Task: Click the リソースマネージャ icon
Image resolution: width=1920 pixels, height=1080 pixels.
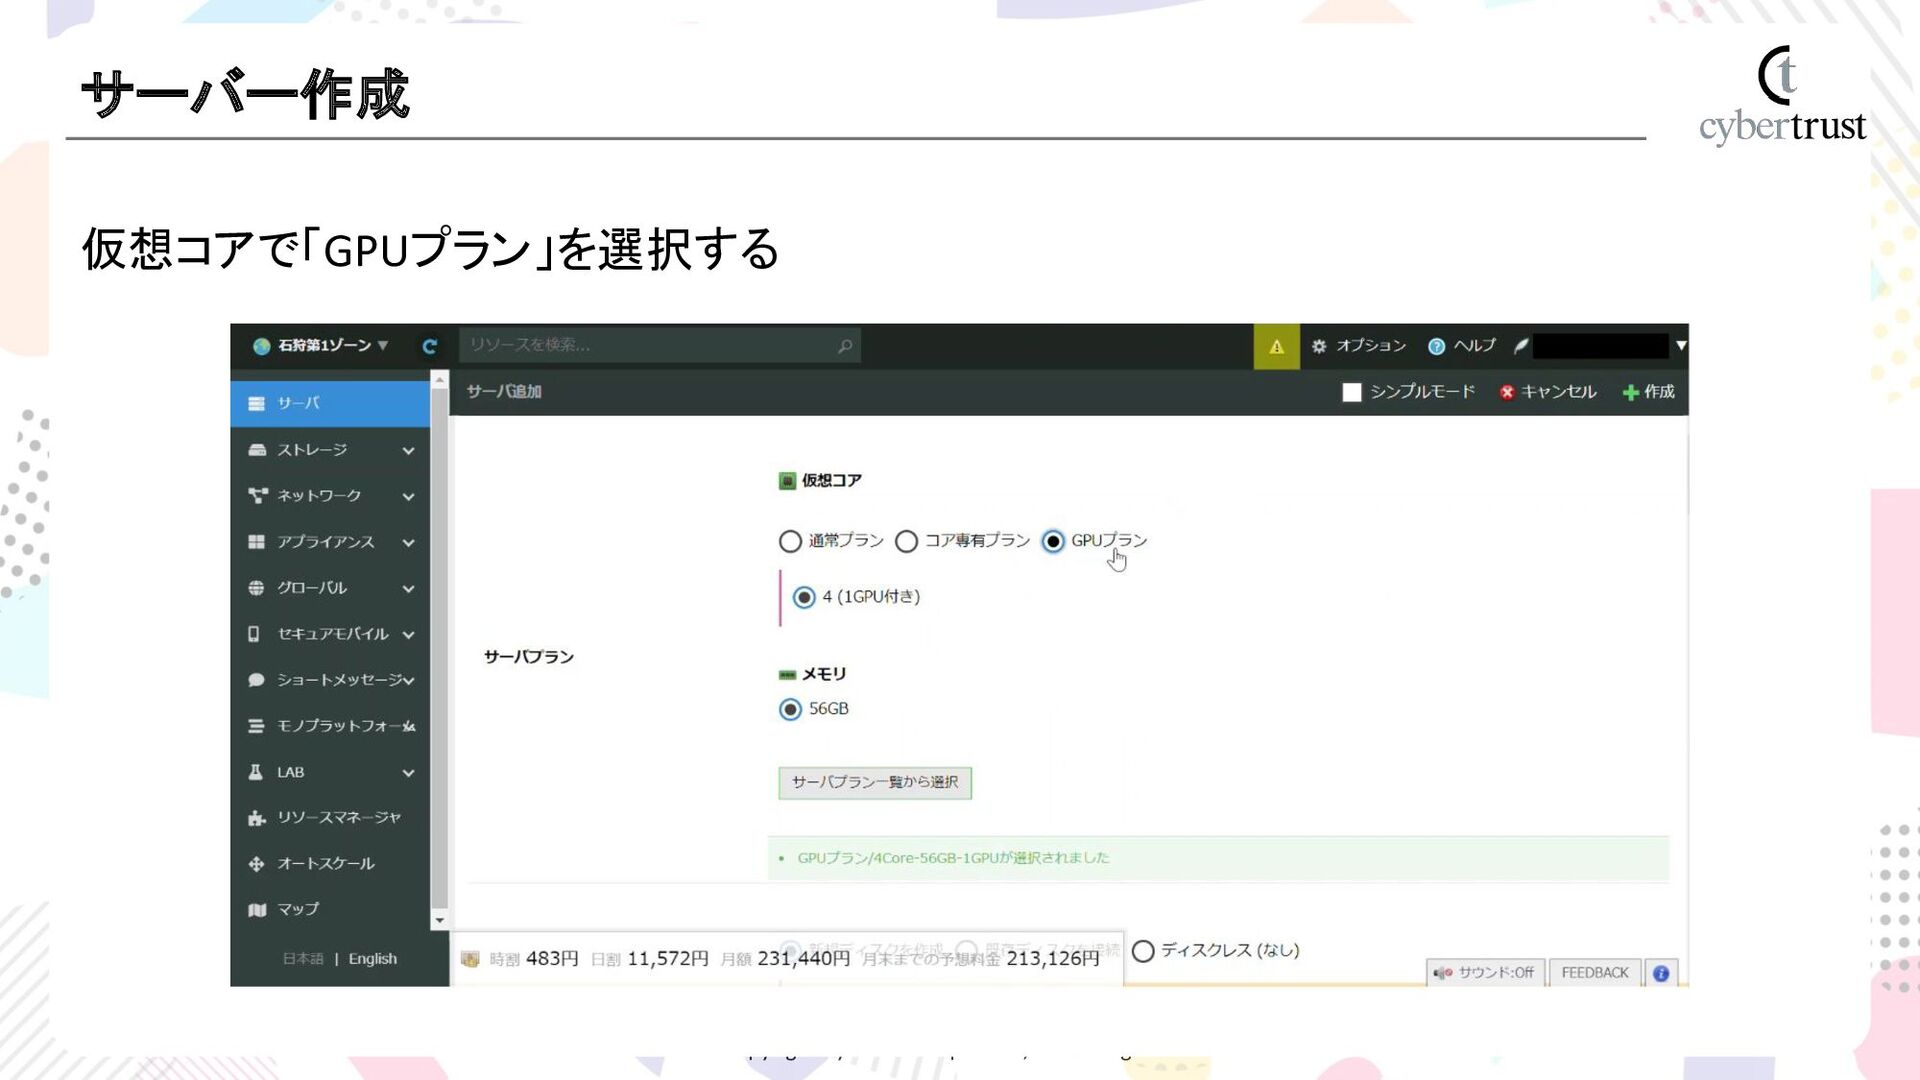Action: pyautogui.click(x=256, y=818)
